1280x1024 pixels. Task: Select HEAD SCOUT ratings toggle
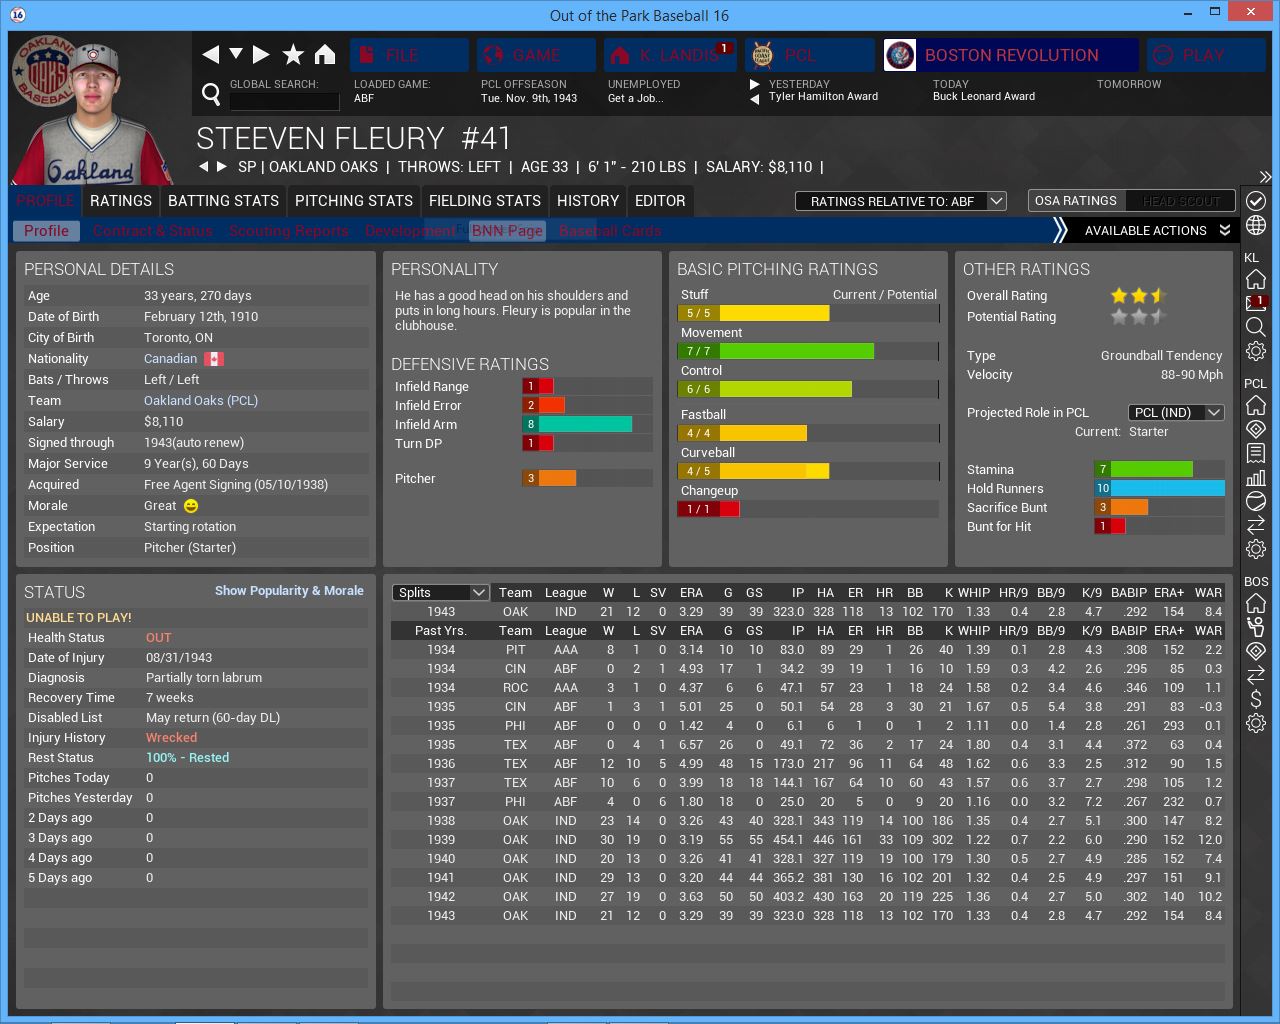[x=1181, y=201]
